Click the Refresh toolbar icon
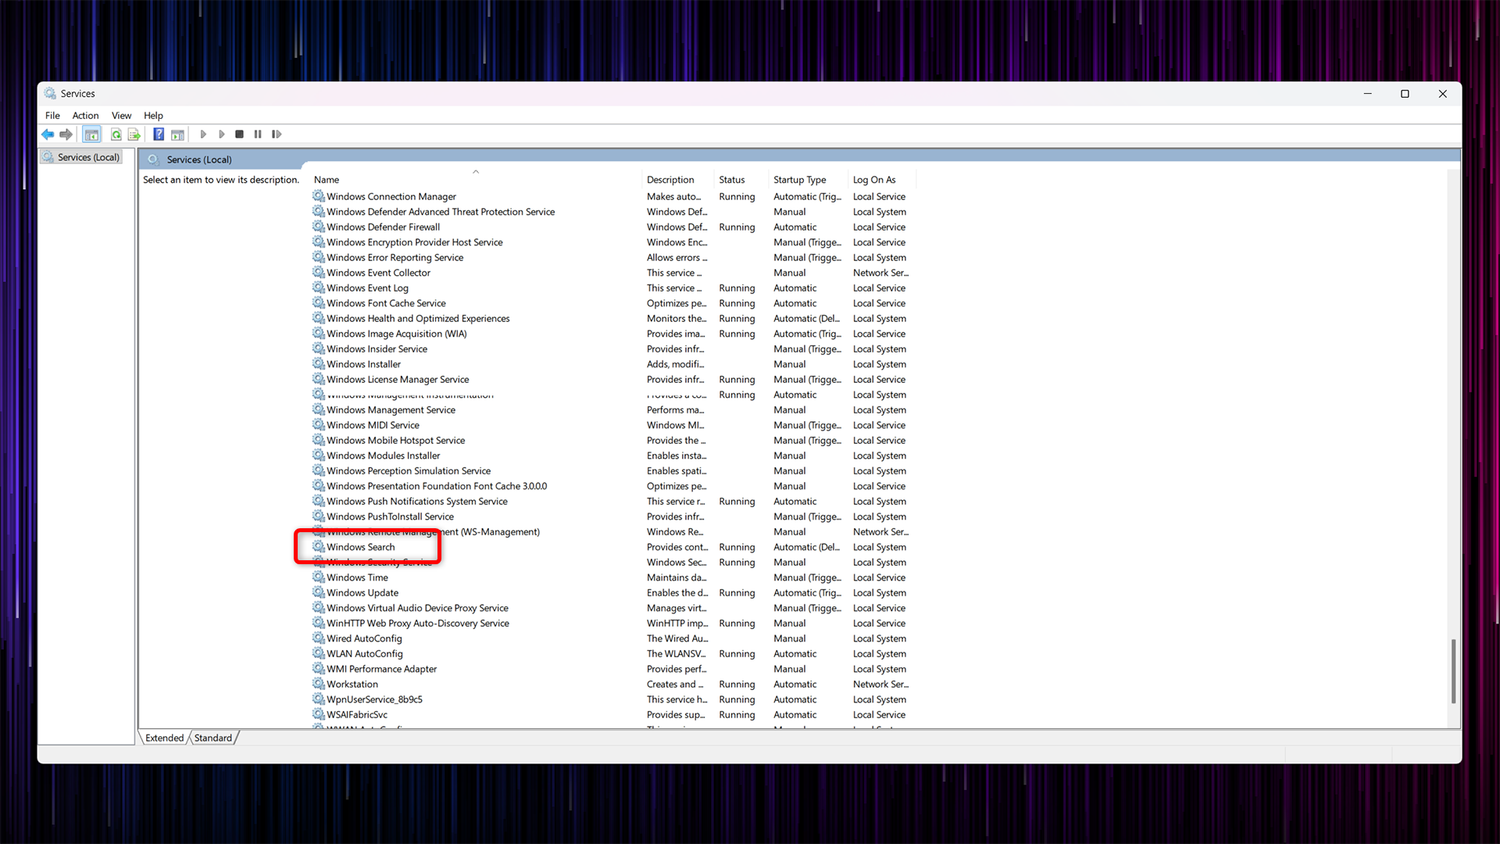 (x=116, y=134)
